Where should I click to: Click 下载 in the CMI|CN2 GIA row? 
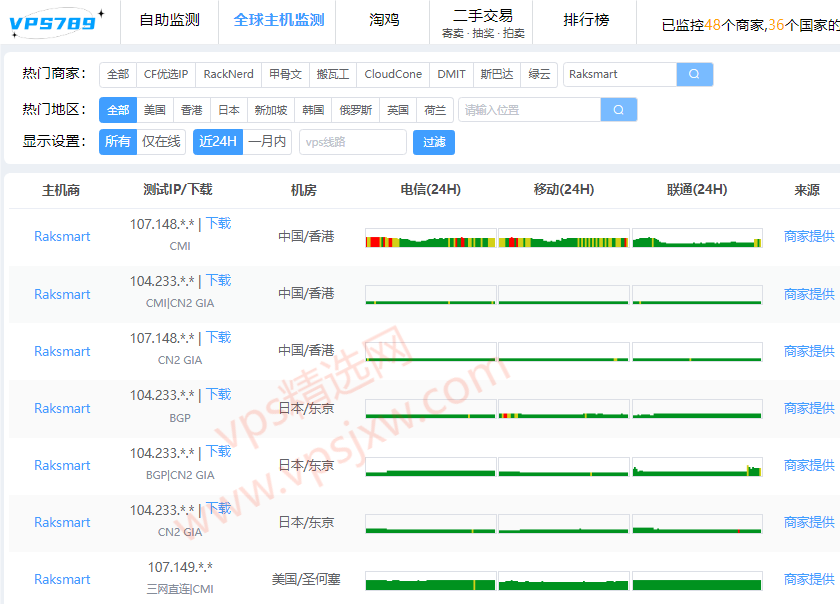point(219,280)
